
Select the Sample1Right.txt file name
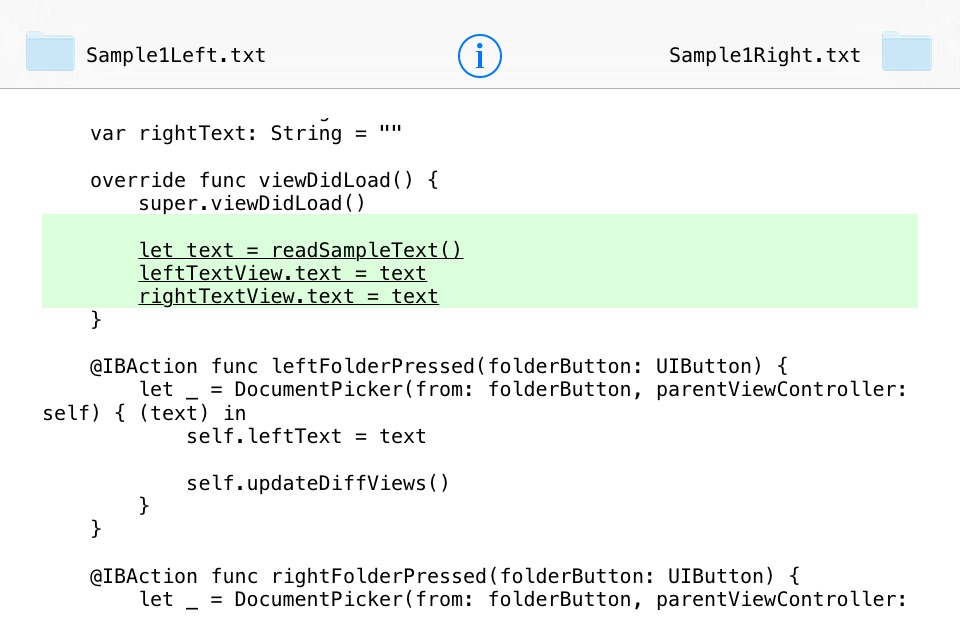click(x=765, y=55)
